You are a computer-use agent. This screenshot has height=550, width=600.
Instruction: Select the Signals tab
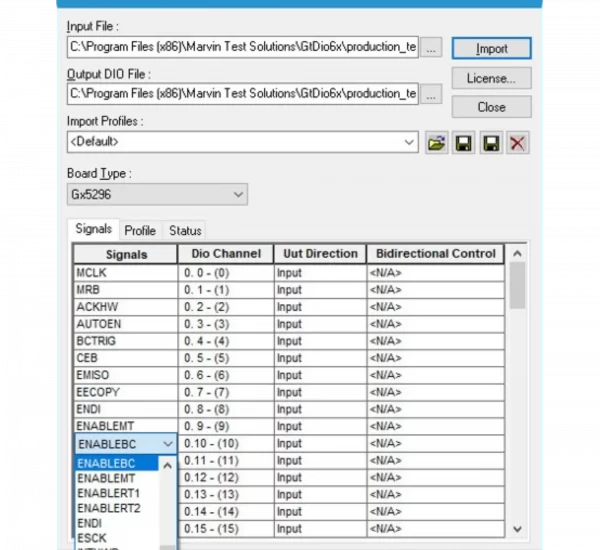94,229
